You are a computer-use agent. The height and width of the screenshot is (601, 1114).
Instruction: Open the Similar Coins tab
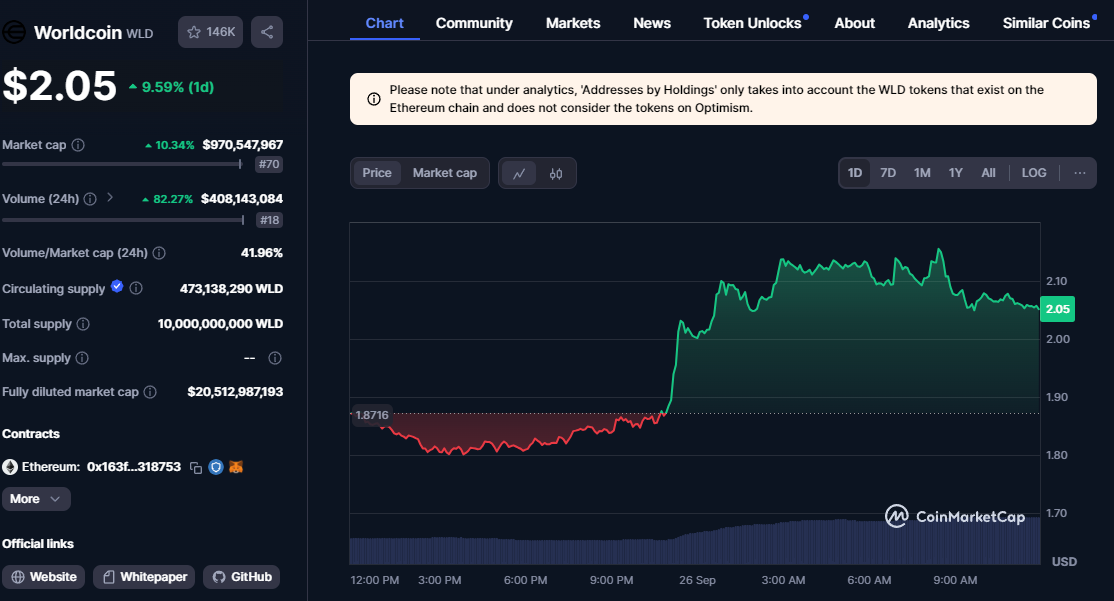click(1046, 23)
